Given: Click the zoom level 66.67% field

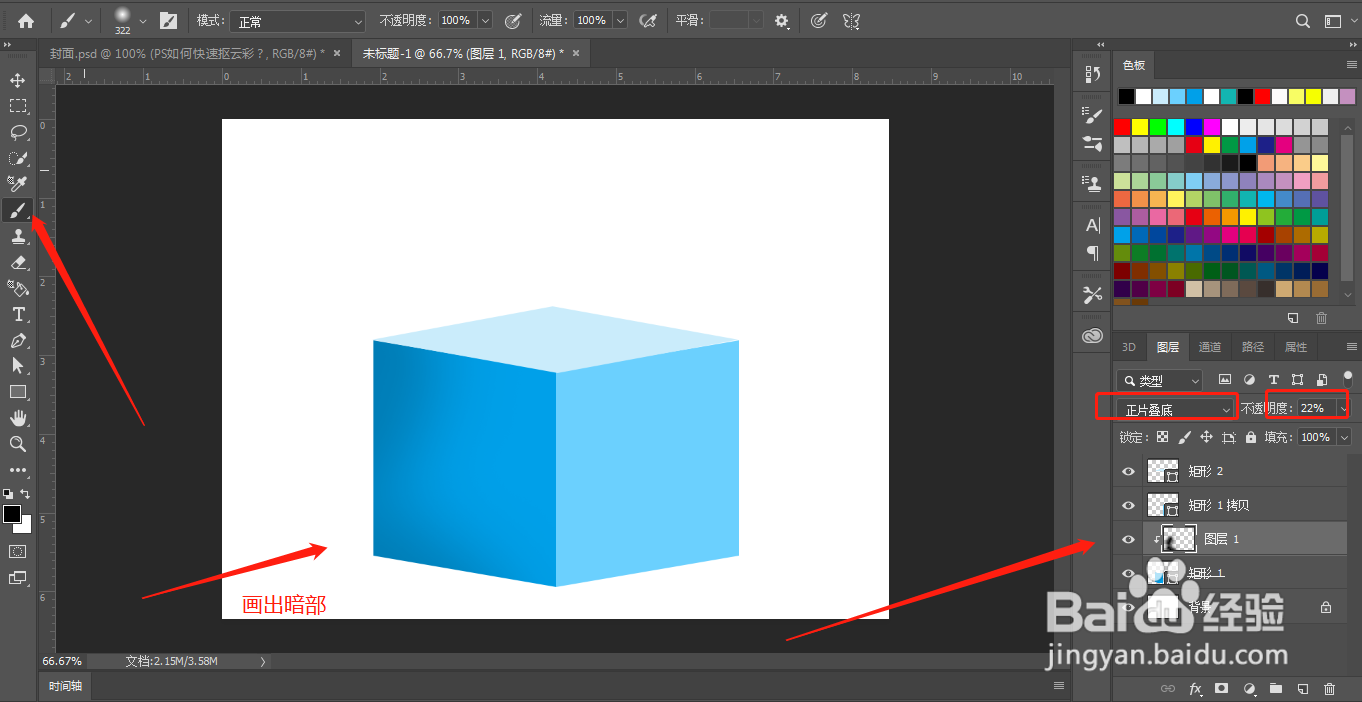Looking at the screenshot, I should coord(63,661).
